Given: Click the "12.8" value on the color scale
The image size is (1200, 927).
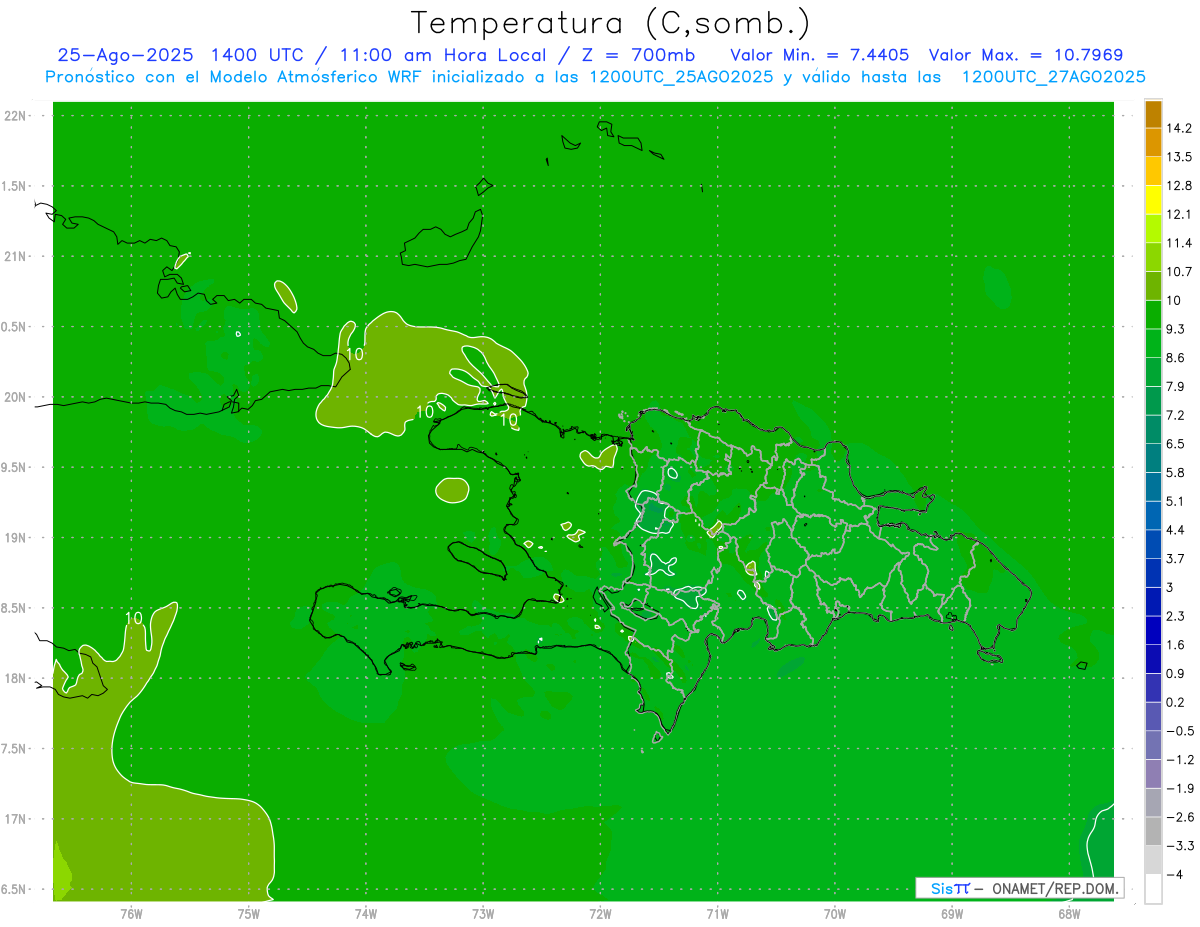Looking at the screenshot, I should 1180,186.
